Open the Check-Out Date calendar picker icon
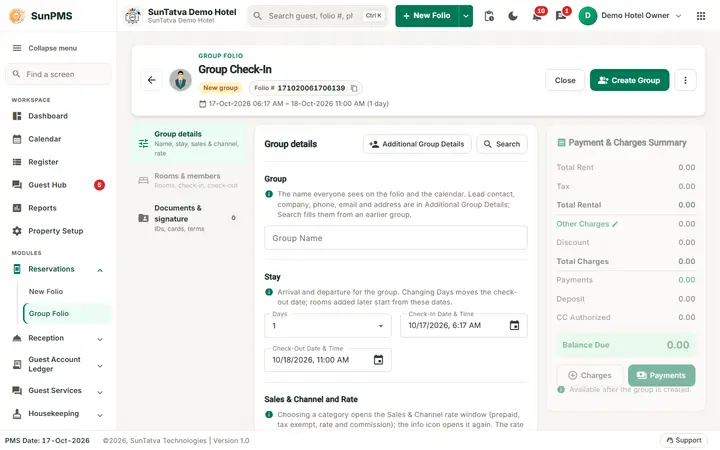 (378, 360)
